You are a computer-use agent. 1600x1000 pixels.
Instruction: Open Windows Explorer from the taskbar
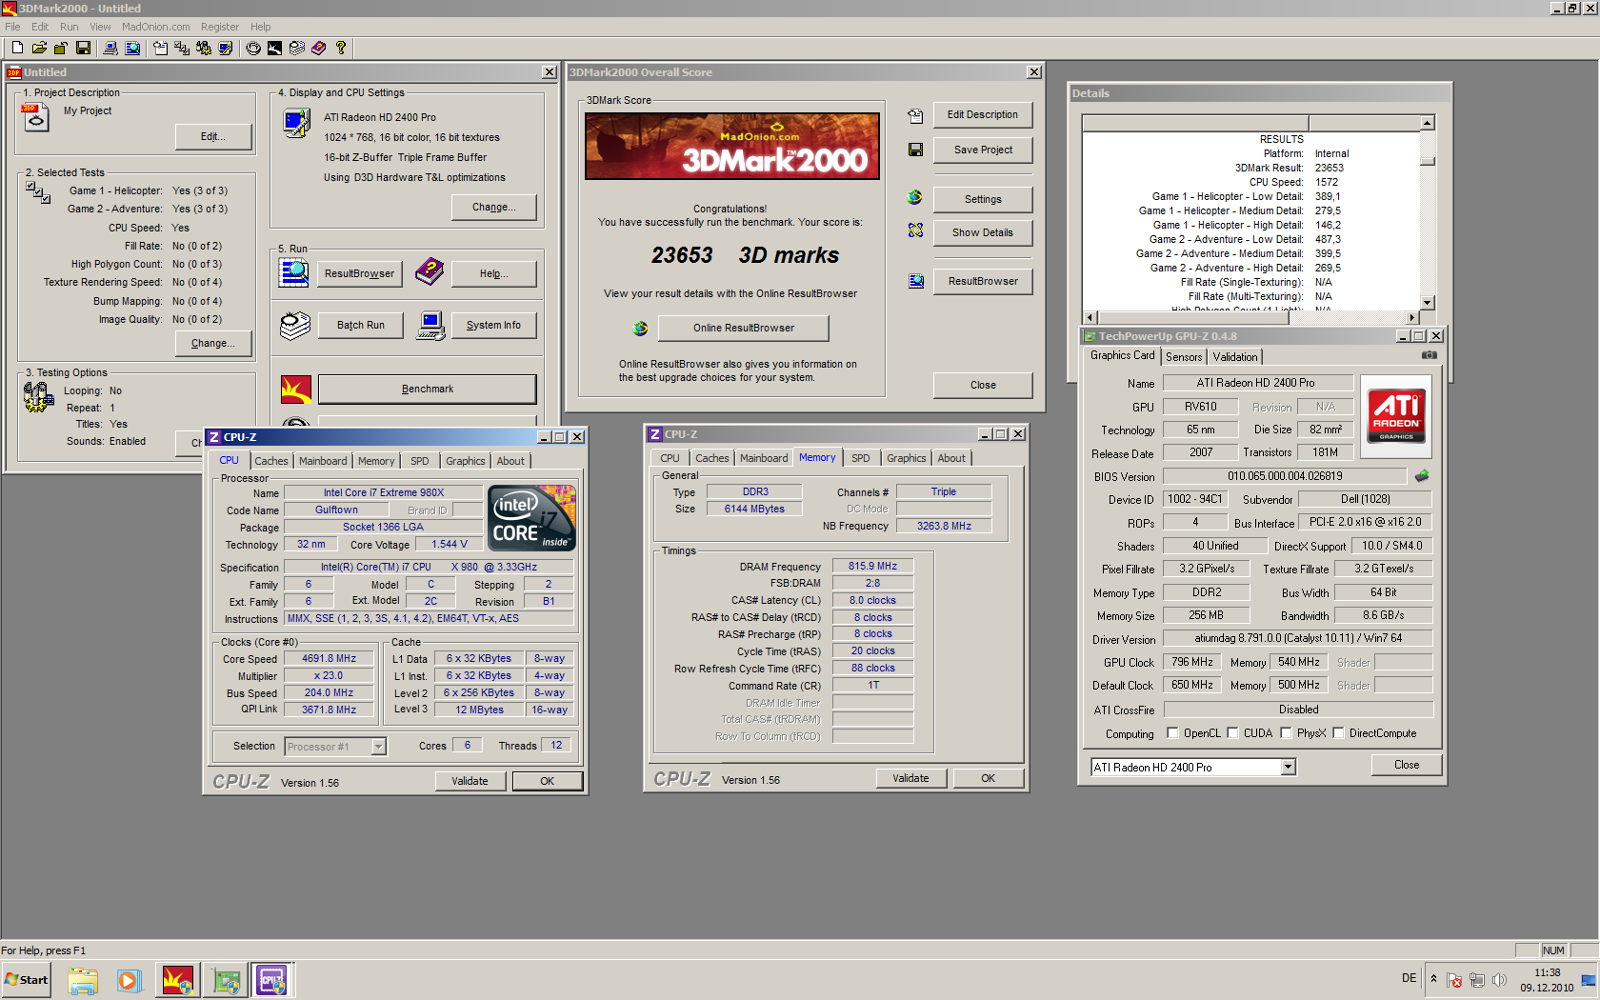(83, 981)
